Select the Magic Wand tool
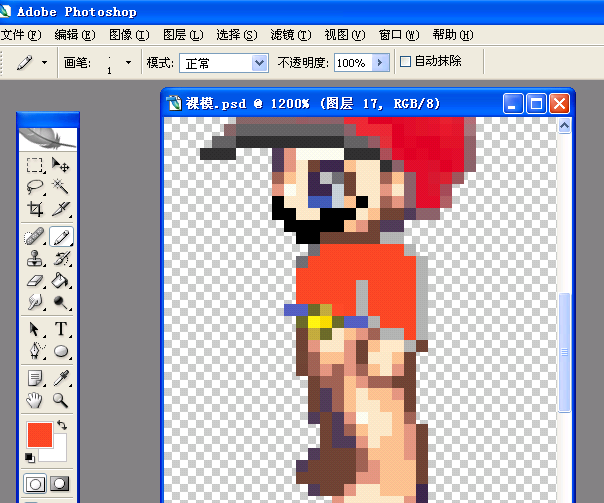This screenshot has height=503, width=604. tap(60, 187)
